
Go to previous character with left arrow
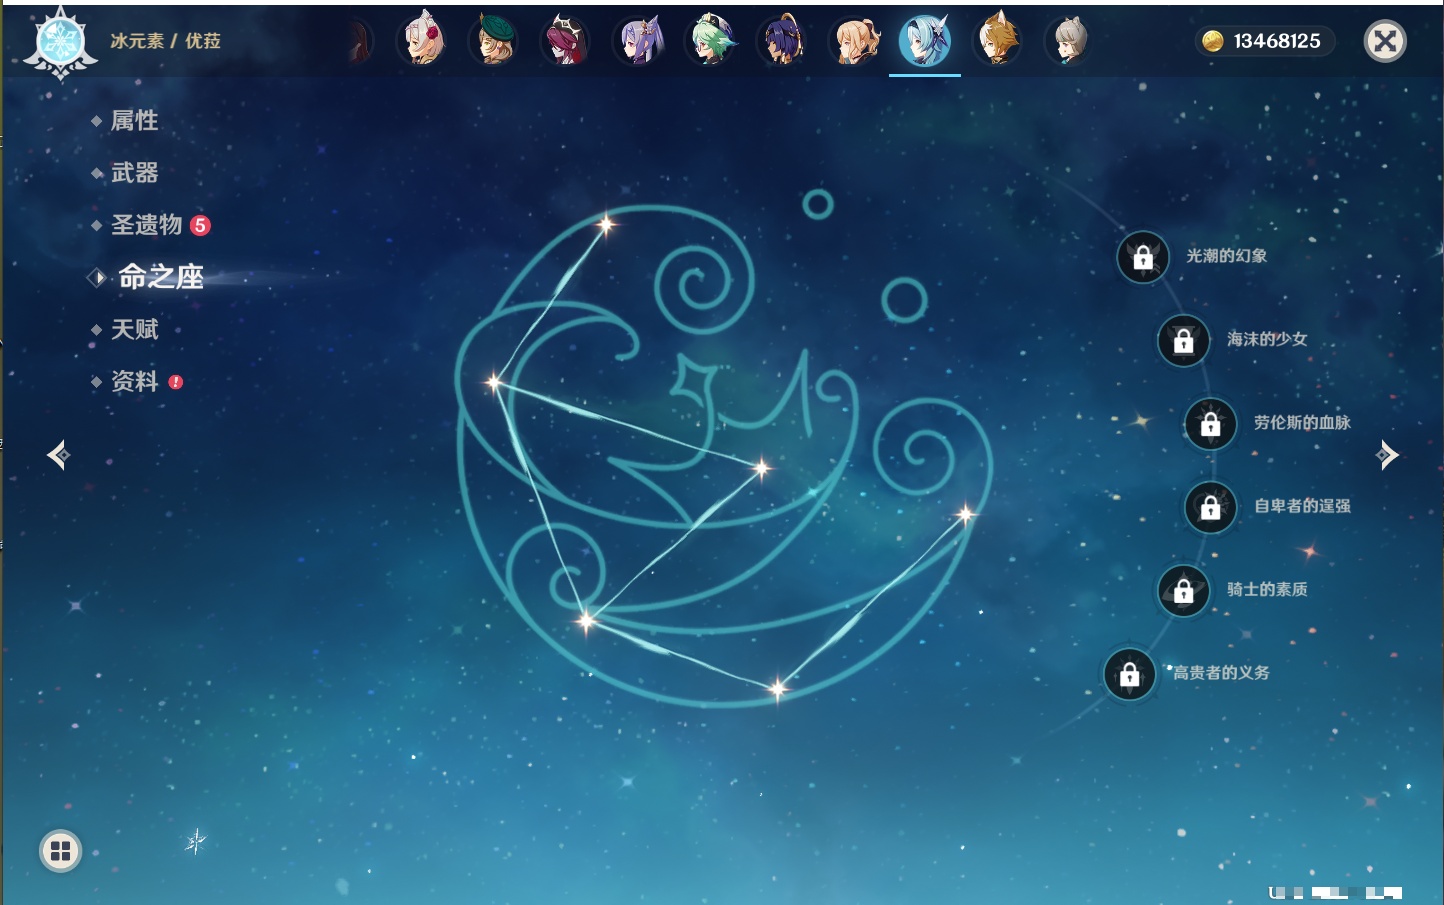[58, 455]
